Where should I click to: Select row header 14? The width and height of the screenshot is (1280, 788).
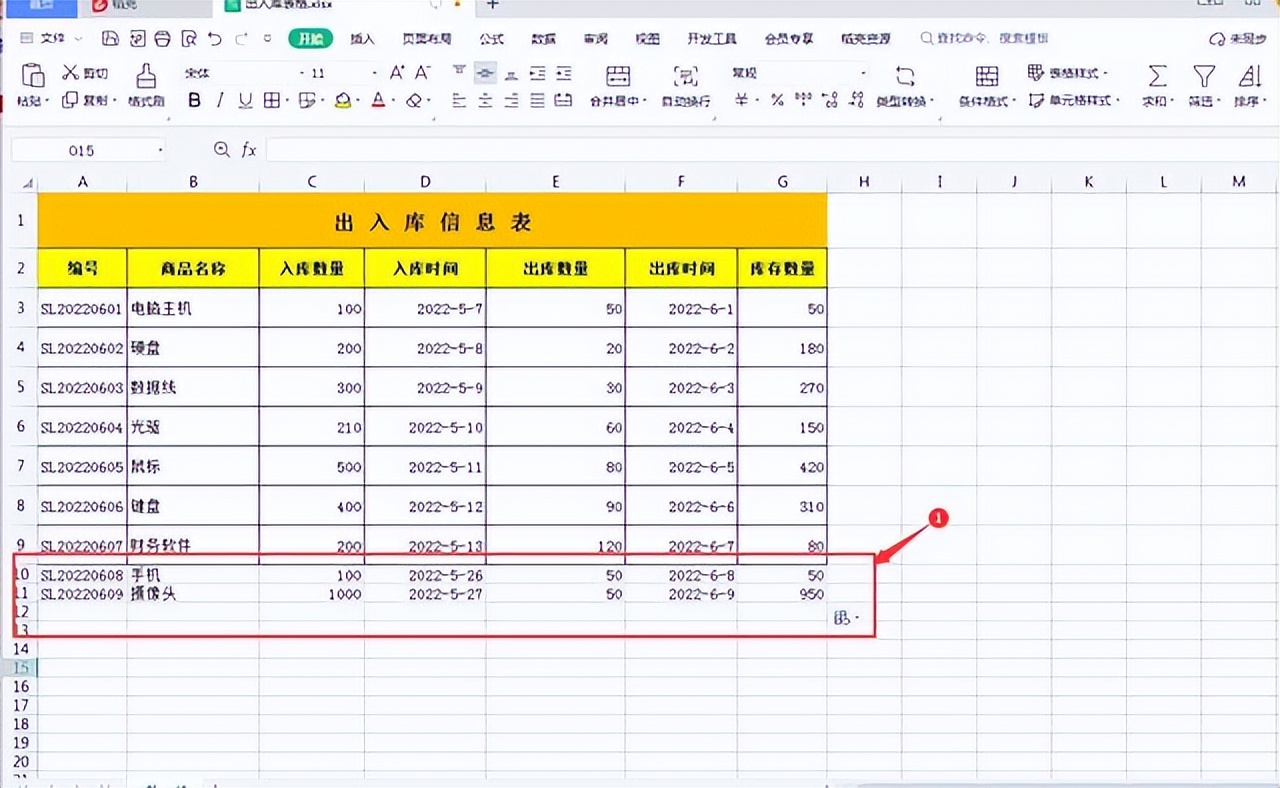(23, 649)
